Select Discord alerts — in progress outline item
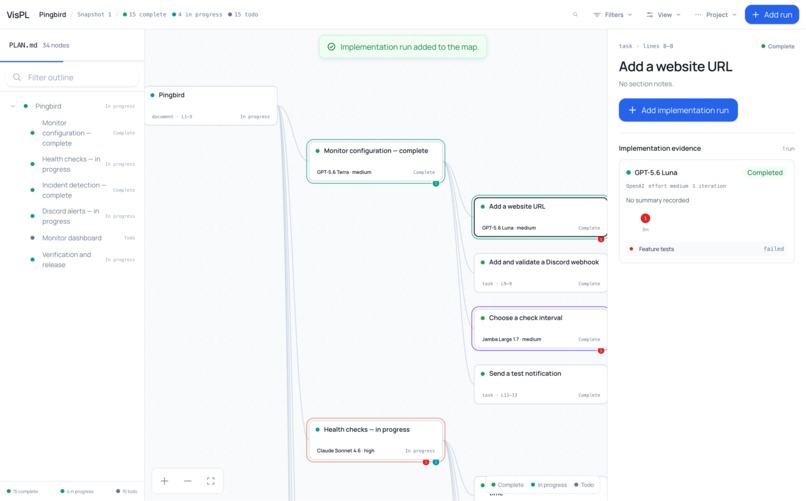 click(x=72, y=216)
